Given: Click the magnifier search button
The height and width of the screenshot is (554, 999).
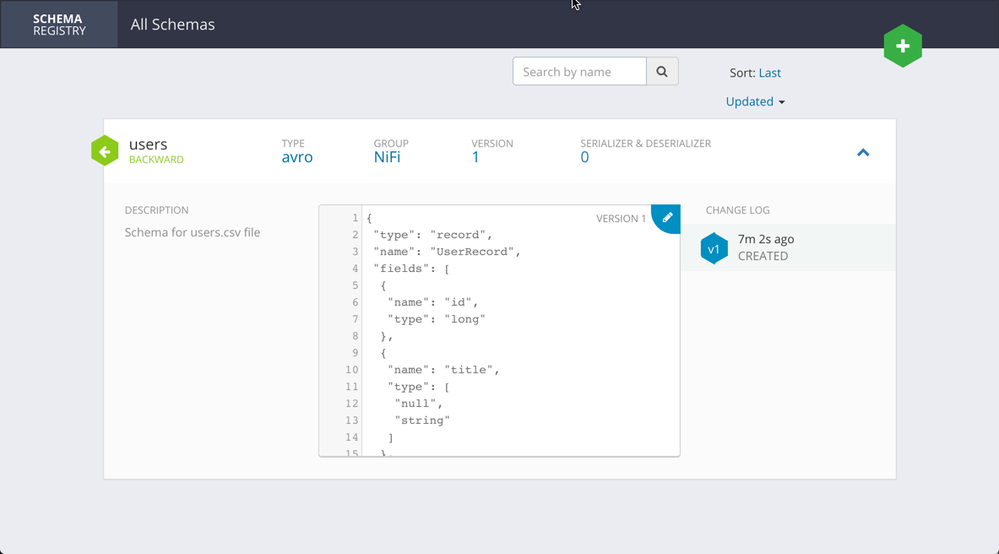Looking at the screenshot, I should pos(662,71).
